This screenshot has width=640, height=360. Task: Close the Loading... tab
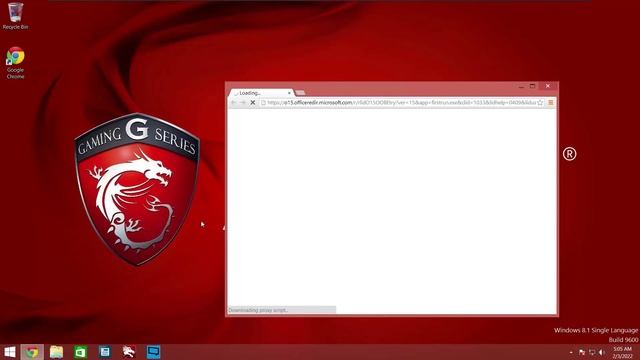pyautogui.click(x=289, y=93)
